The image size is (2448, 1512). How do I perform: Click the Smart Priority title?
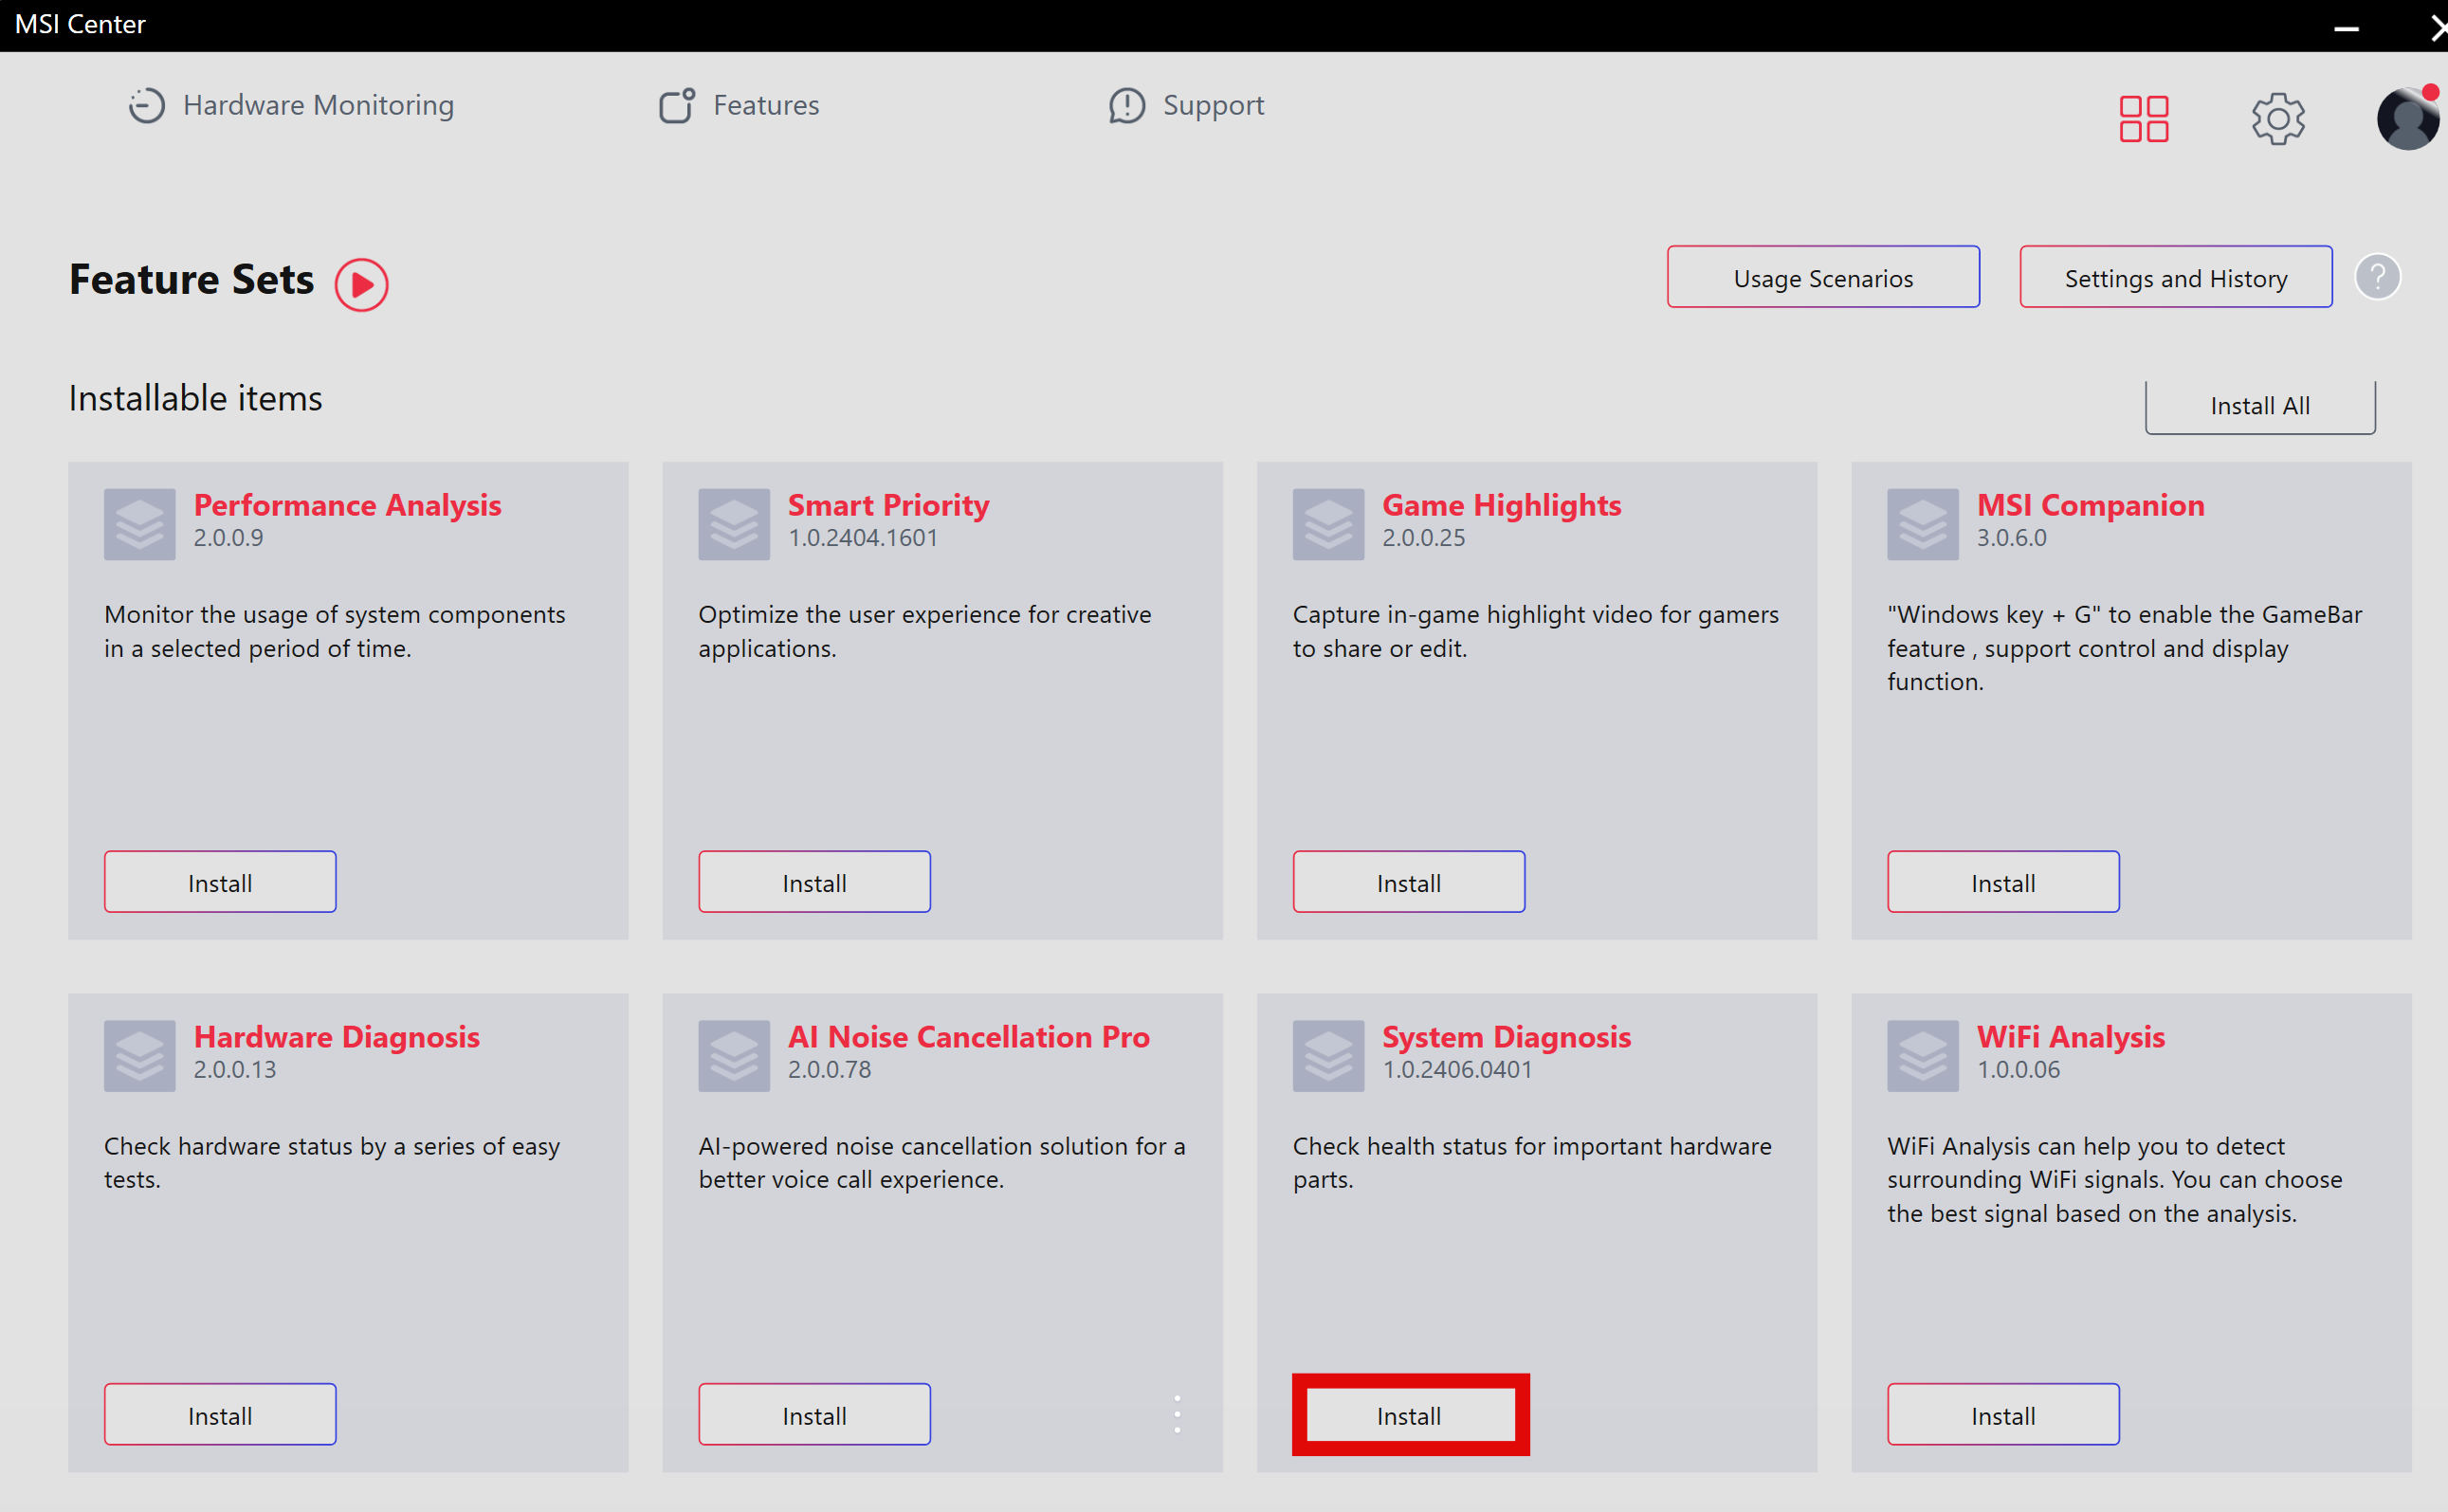(x=888, y=505)
